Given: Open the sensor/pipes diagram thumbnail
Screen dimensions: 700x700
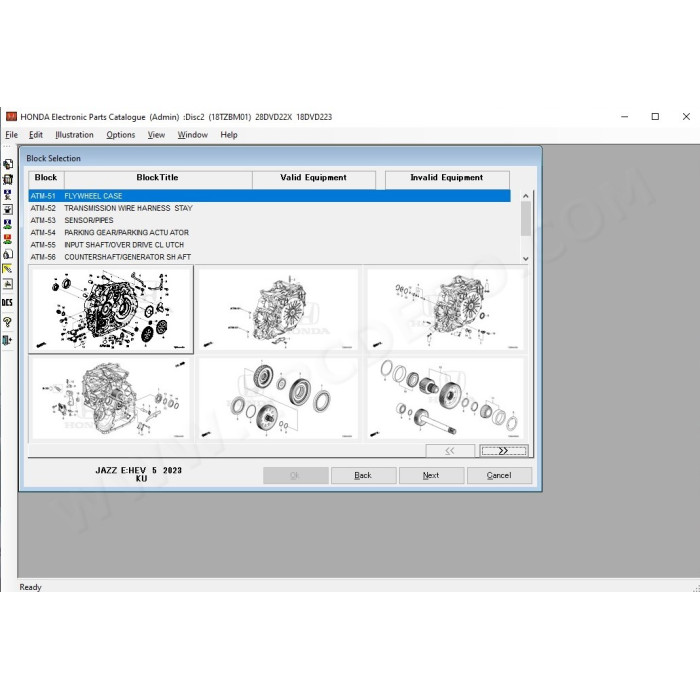Looking at the screenshot, I should 445,309.
